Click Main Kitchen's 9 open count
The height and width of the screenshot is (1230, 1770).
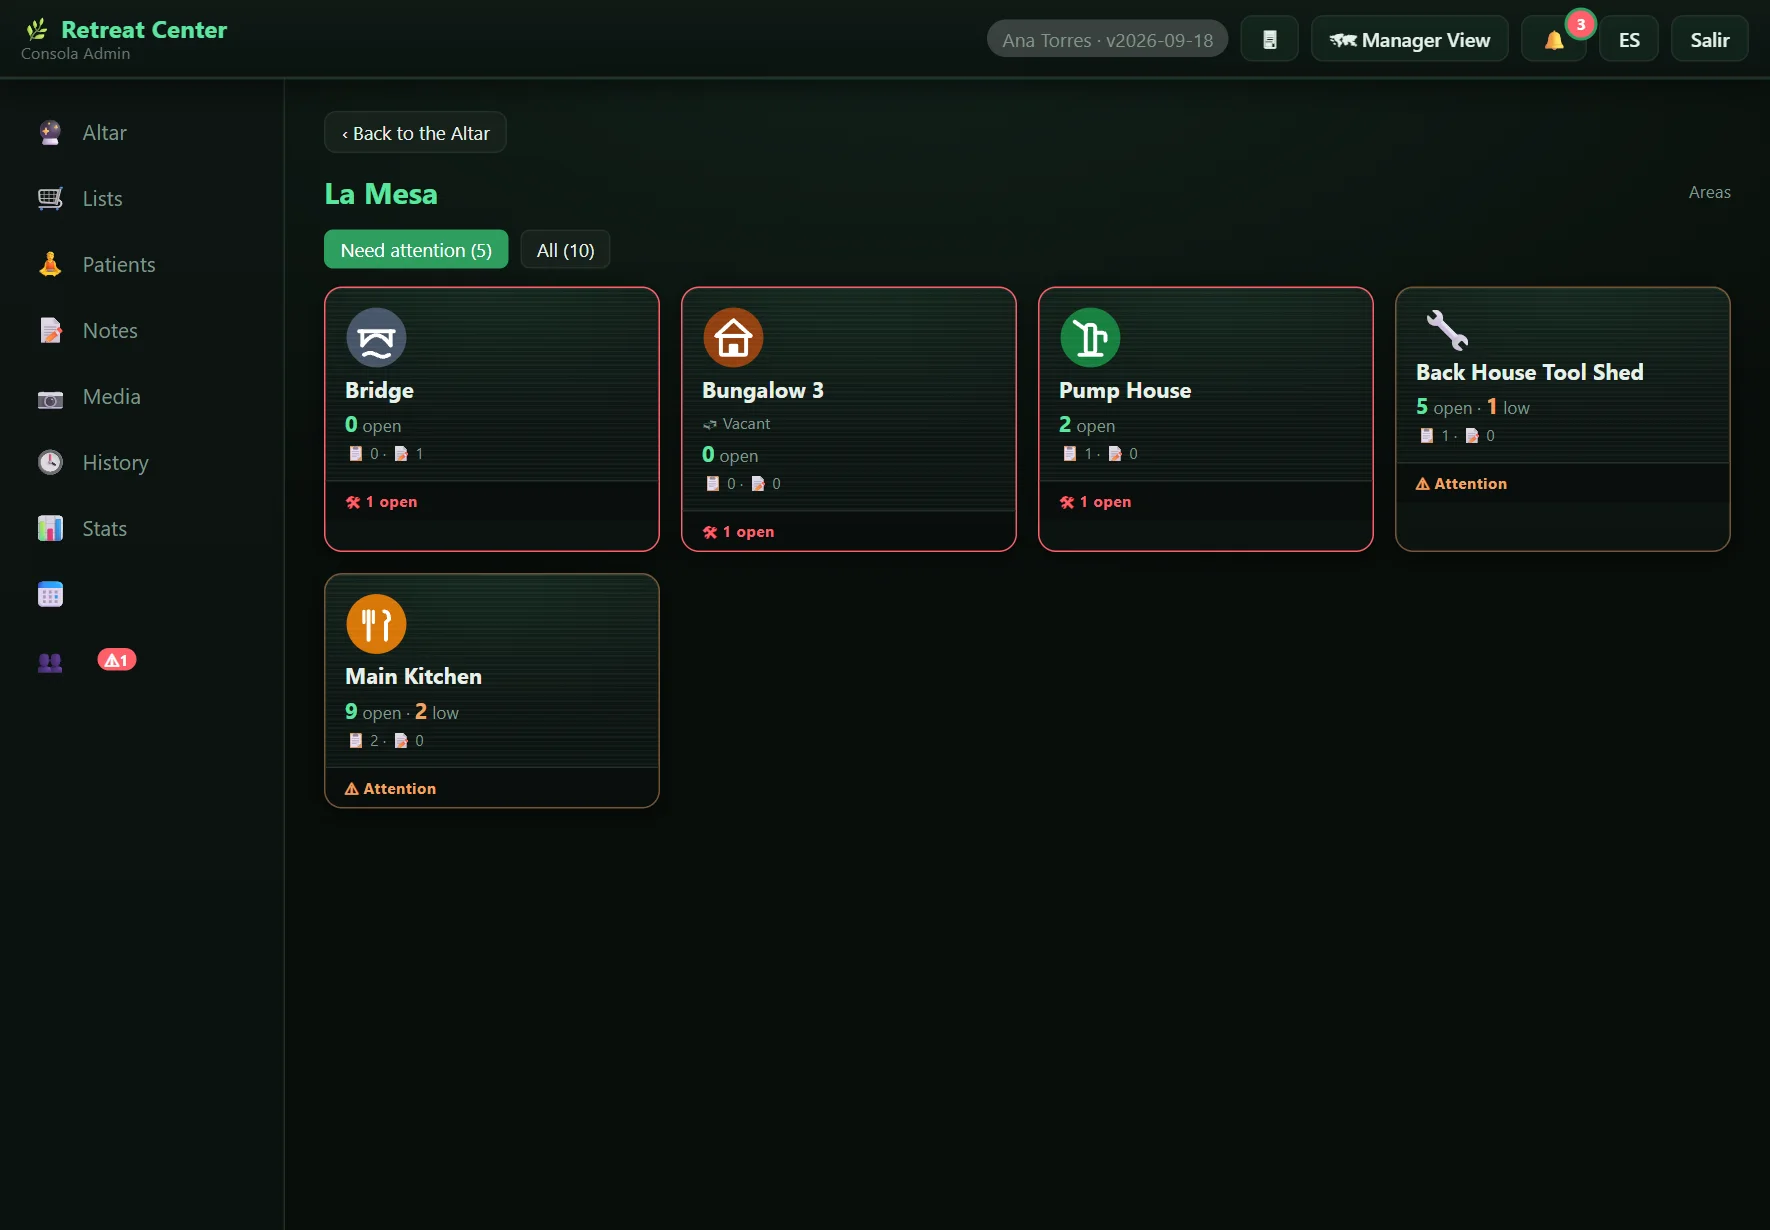point(373,712)
